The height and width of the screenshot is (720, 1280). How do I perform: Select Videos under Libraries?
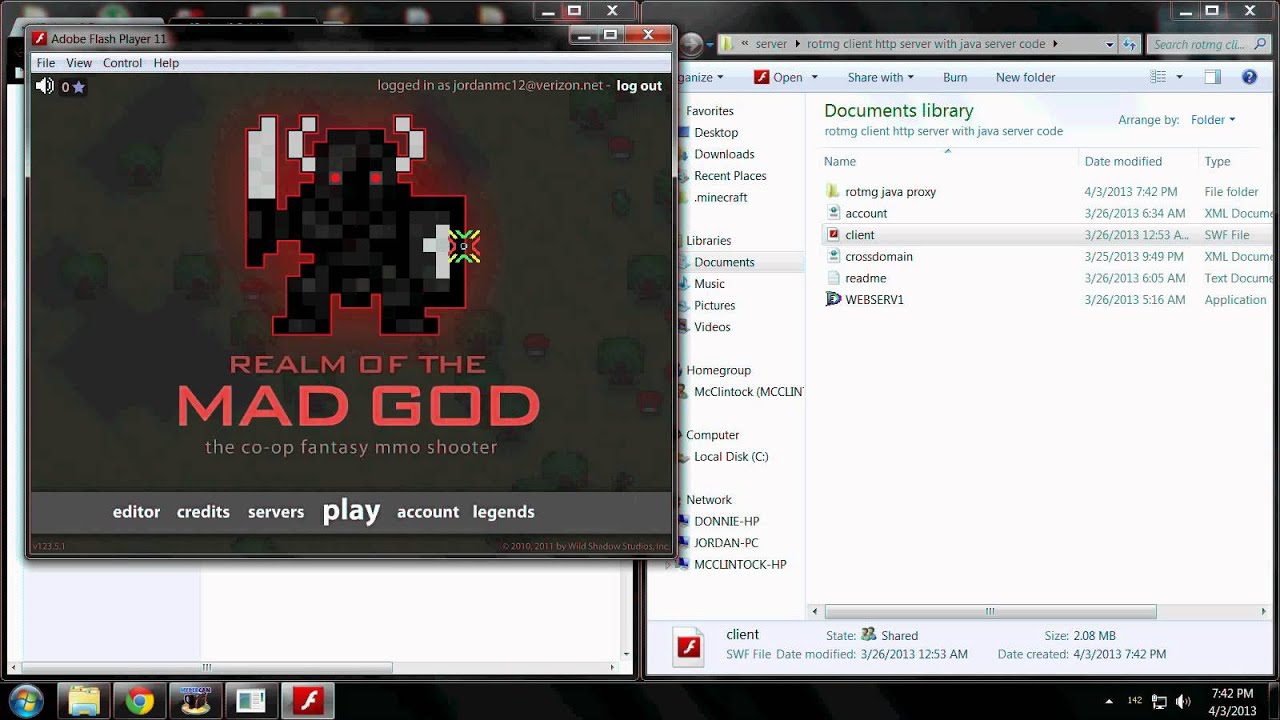(x=712, y=327)
